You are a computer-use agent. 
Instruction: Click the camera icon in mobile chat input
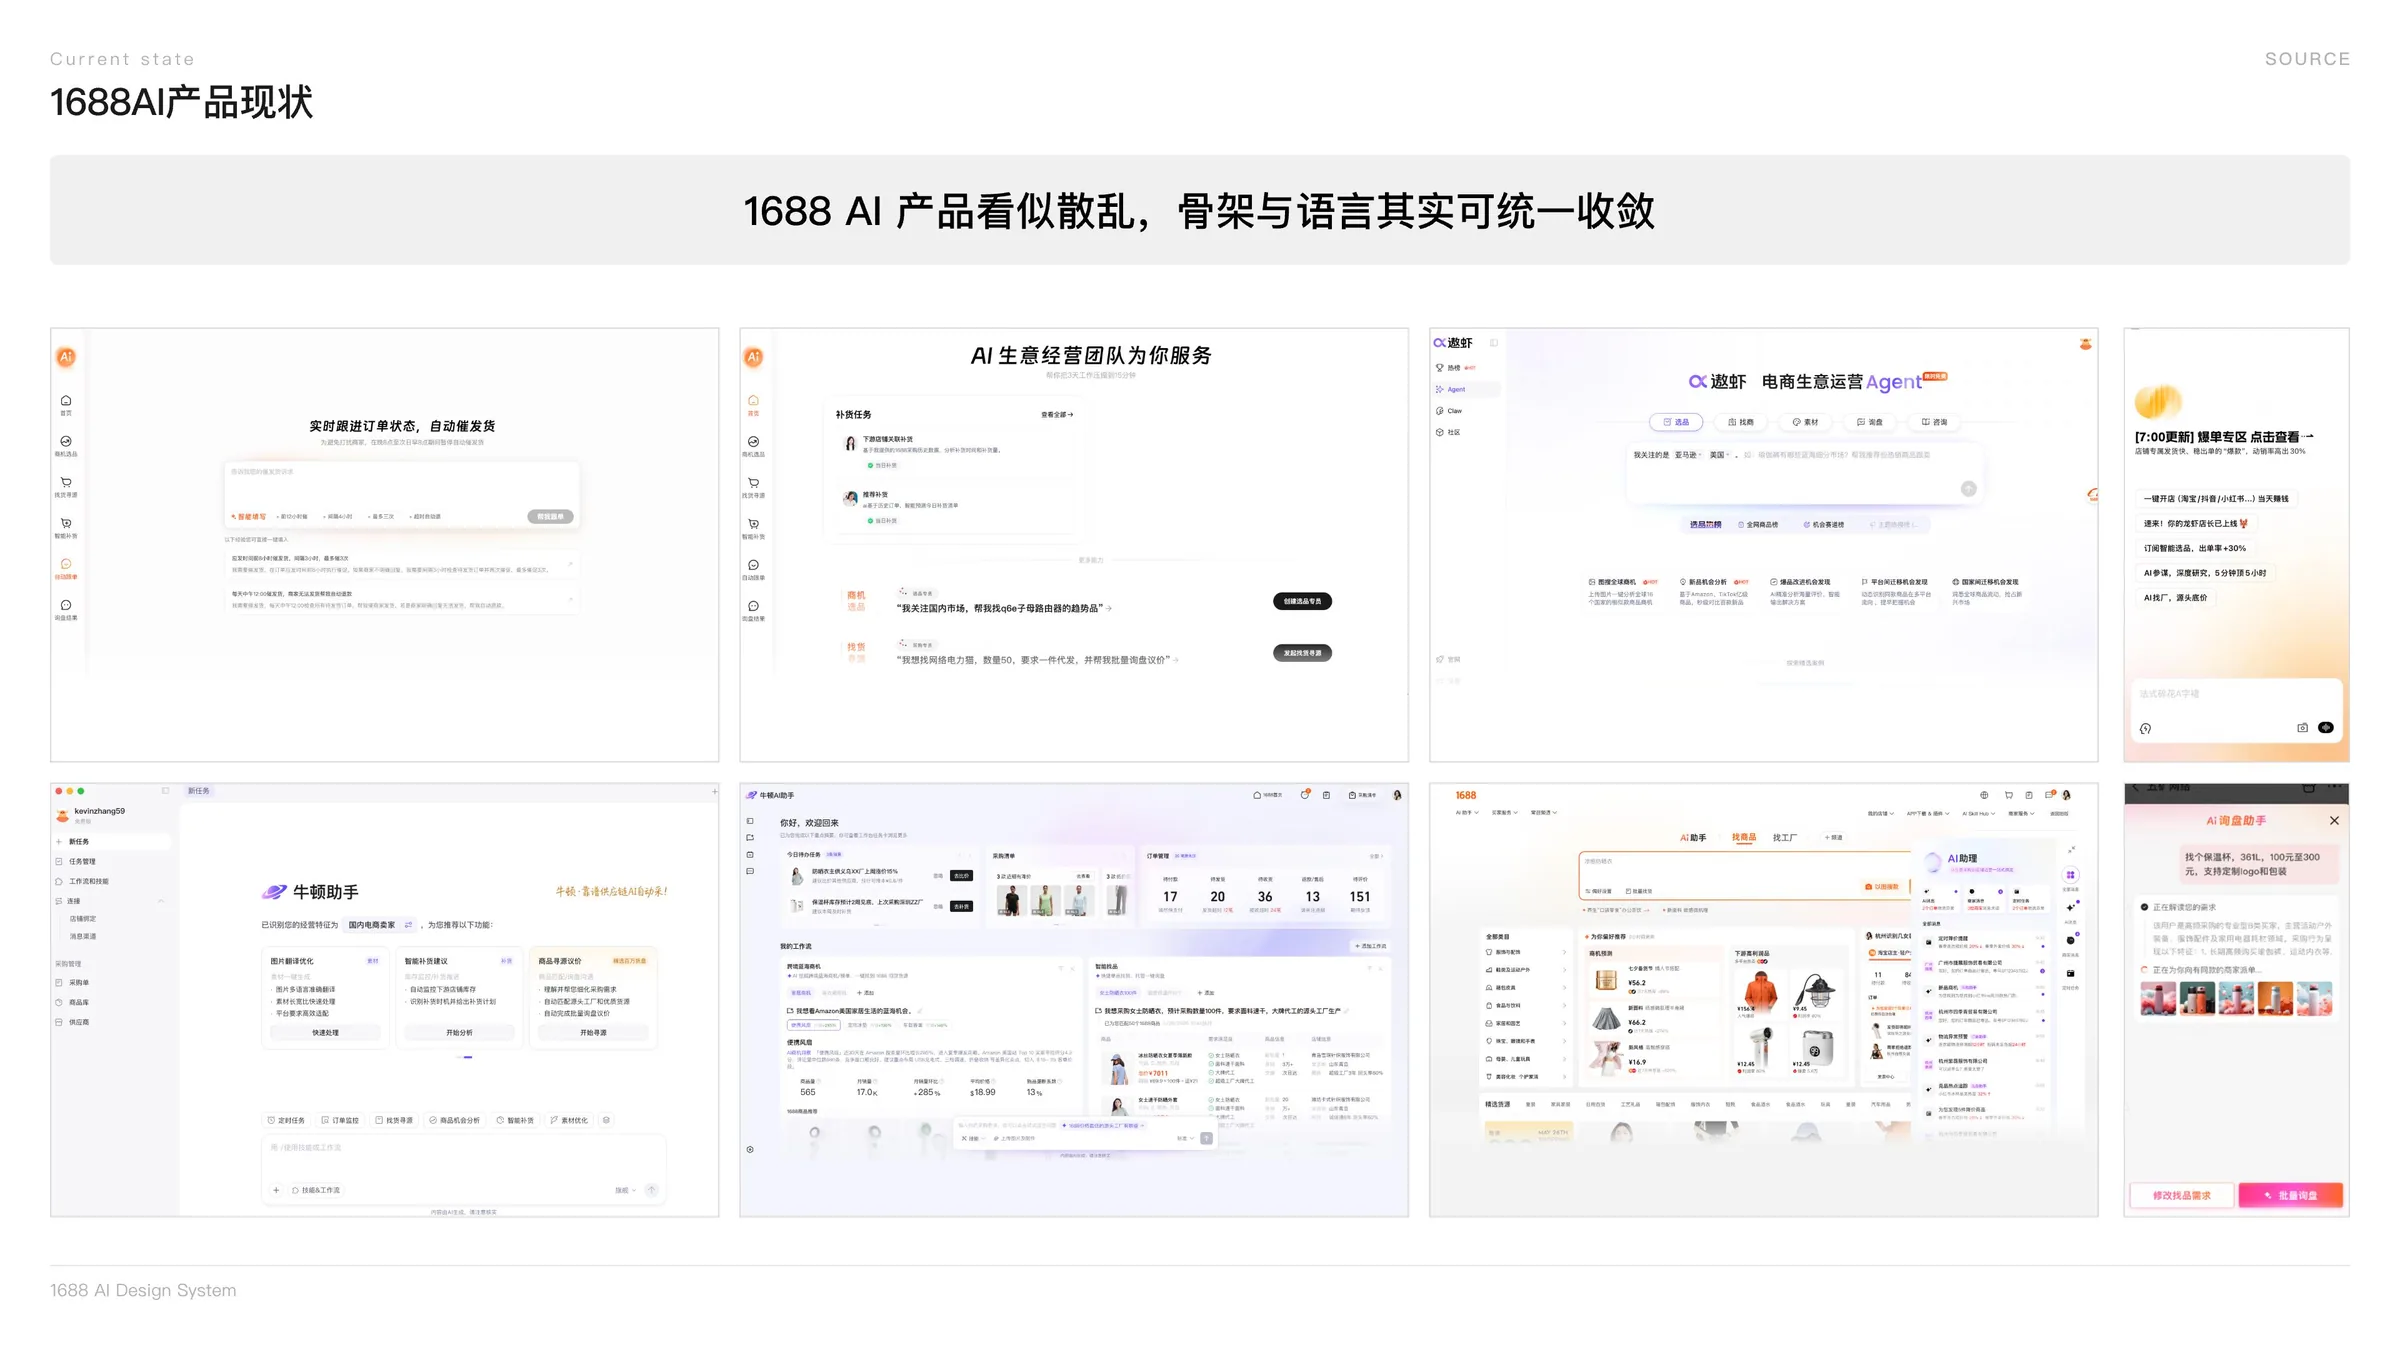(x=2302, y=728)
